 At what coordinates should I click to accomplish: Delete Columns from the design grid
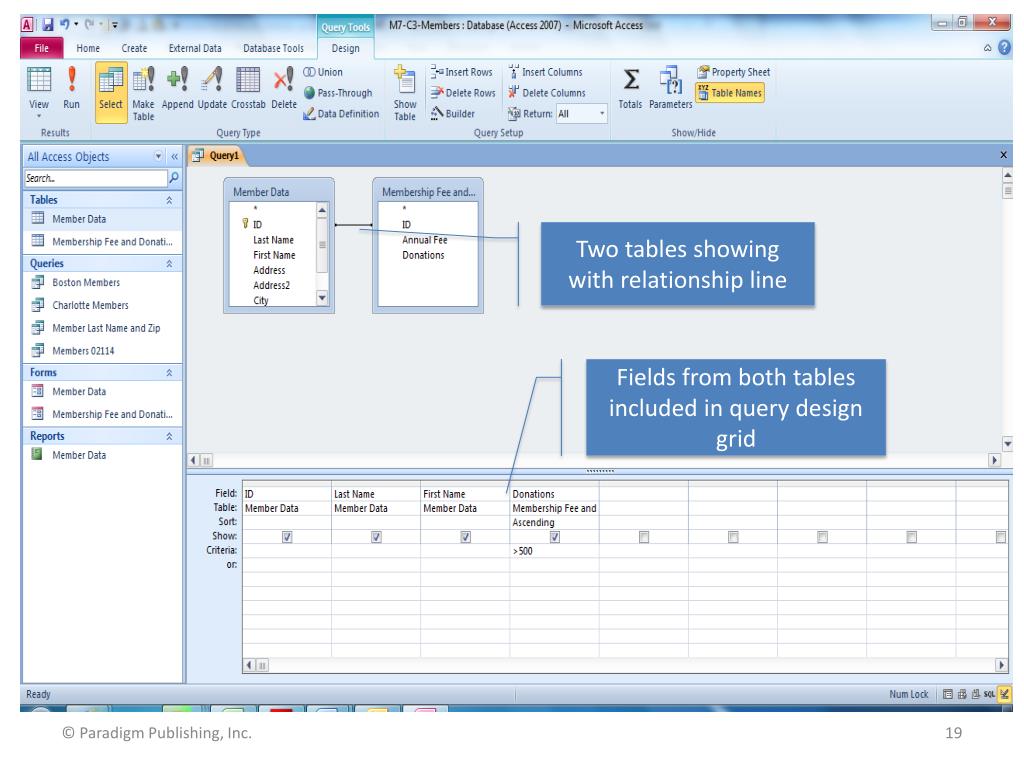pos(547,93)
